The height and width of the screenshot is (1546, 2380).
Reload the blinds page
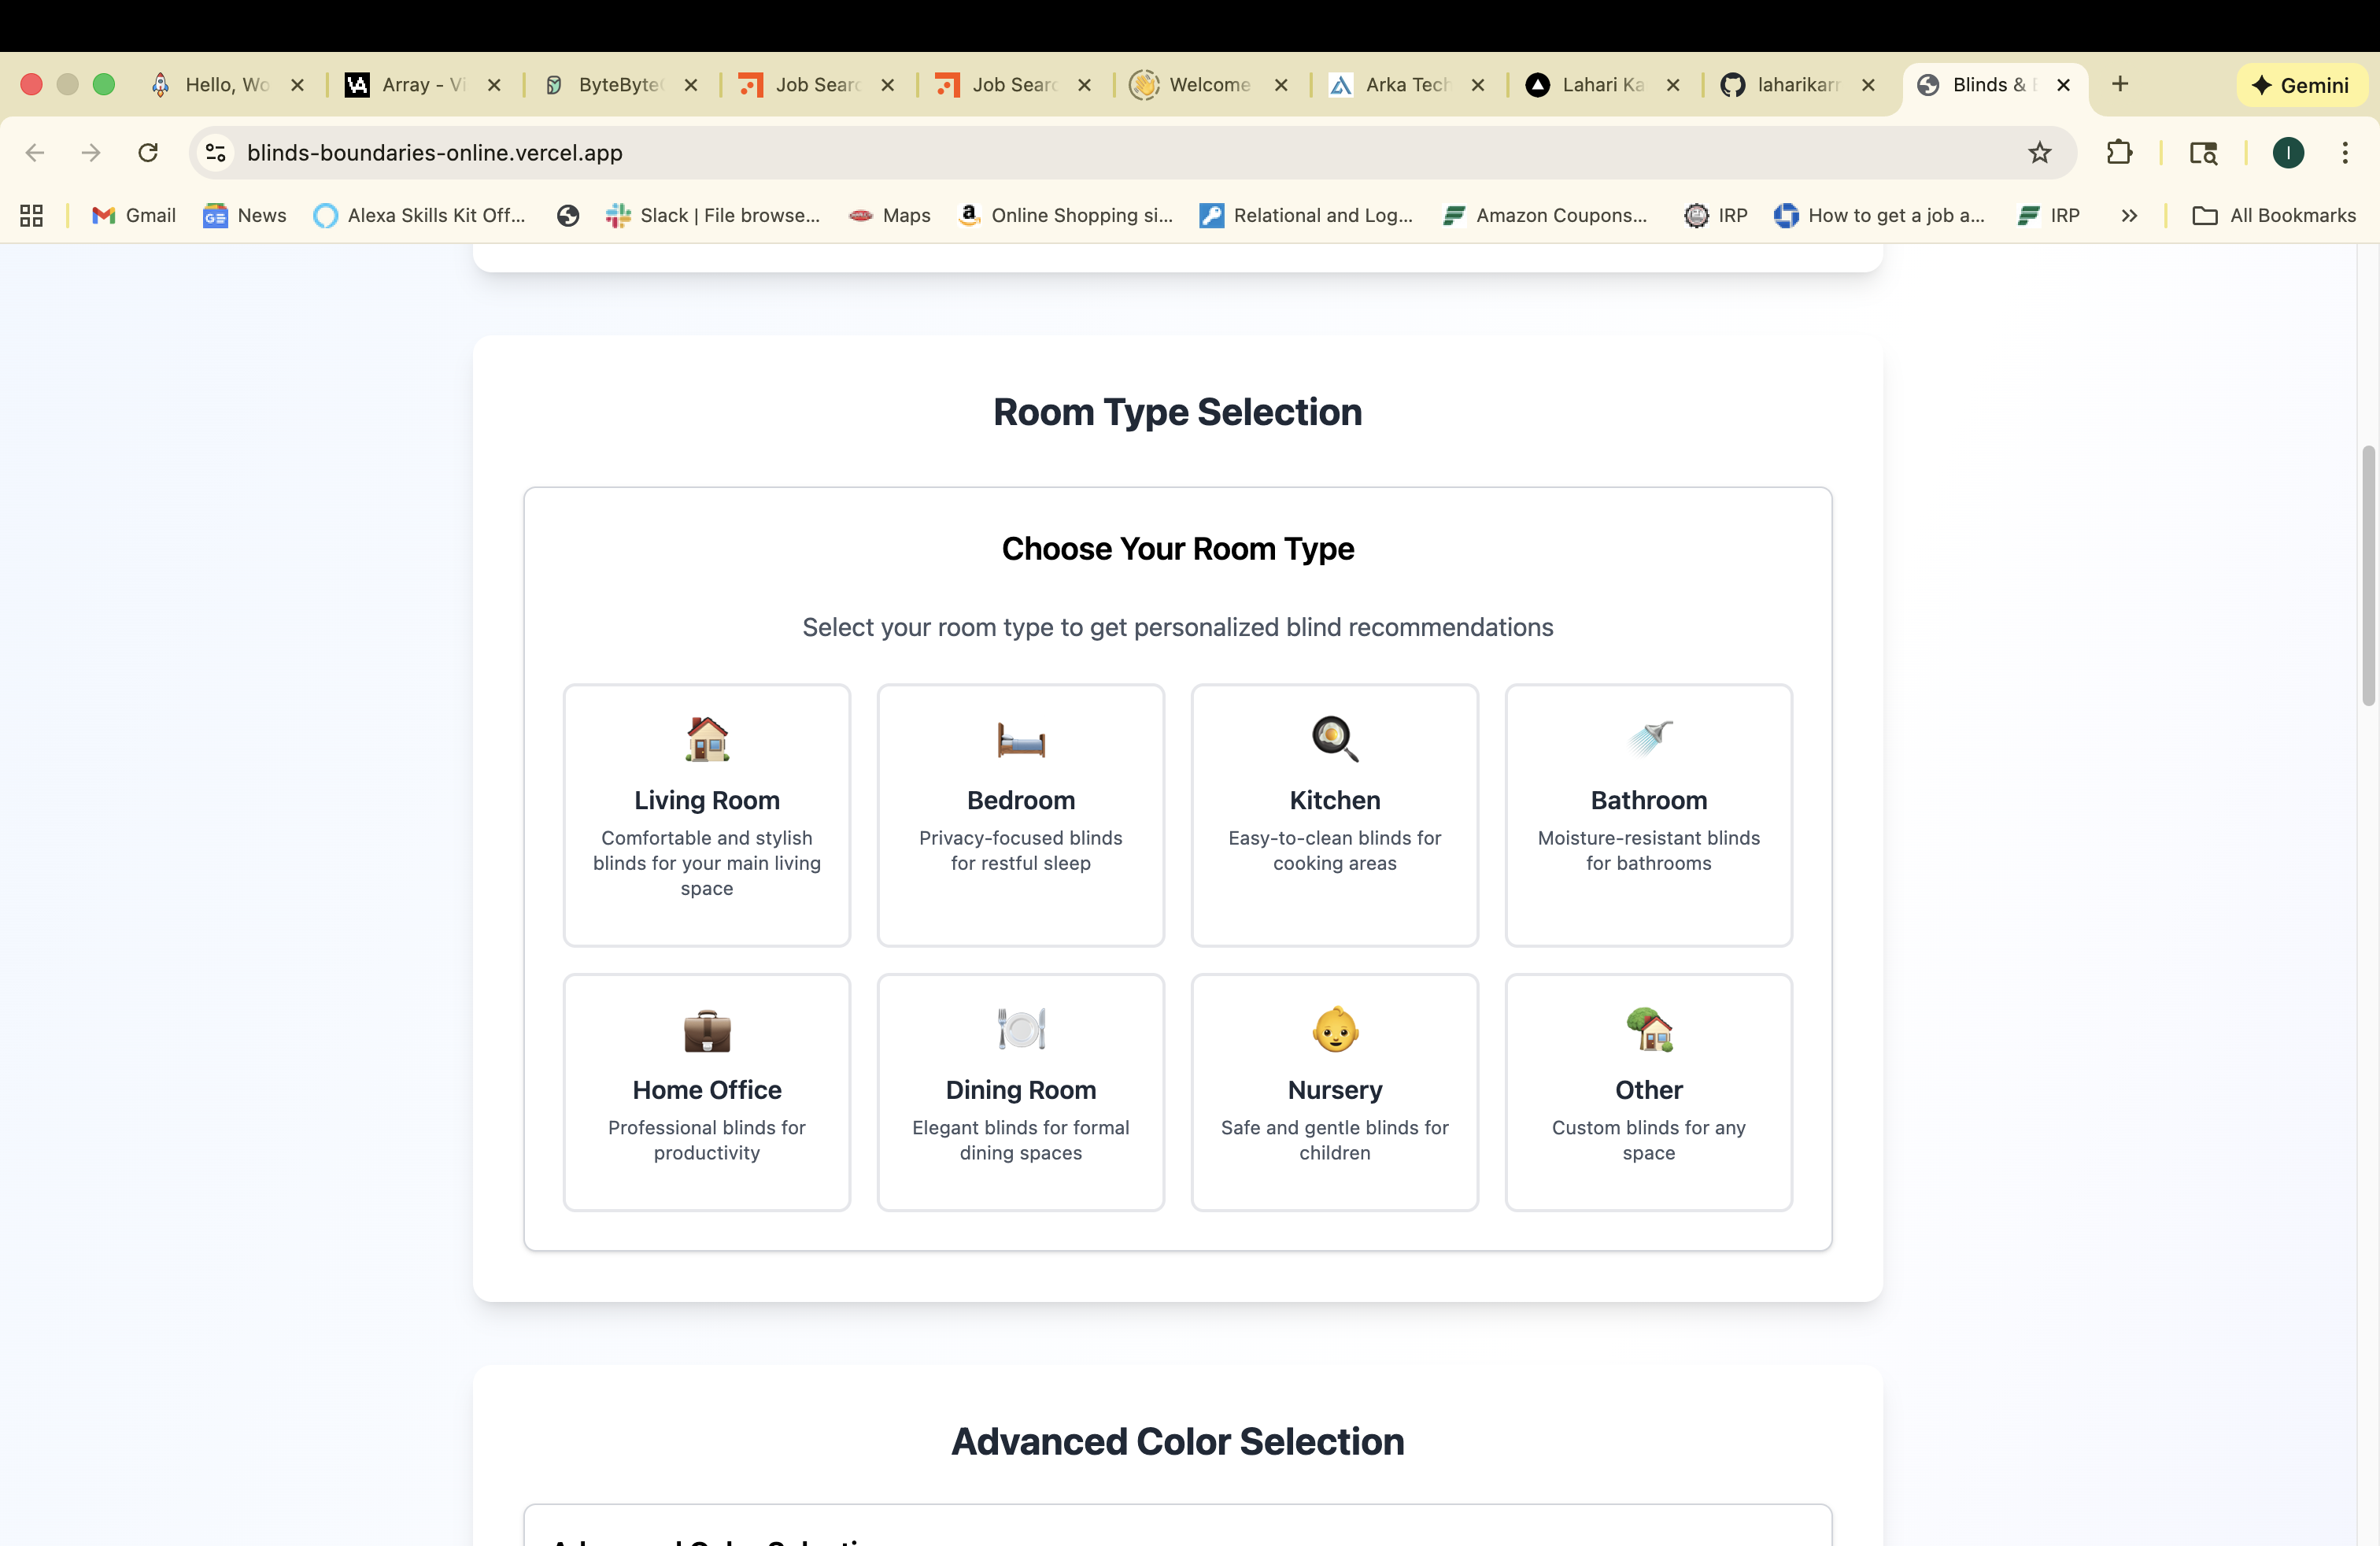pos(148,152)
